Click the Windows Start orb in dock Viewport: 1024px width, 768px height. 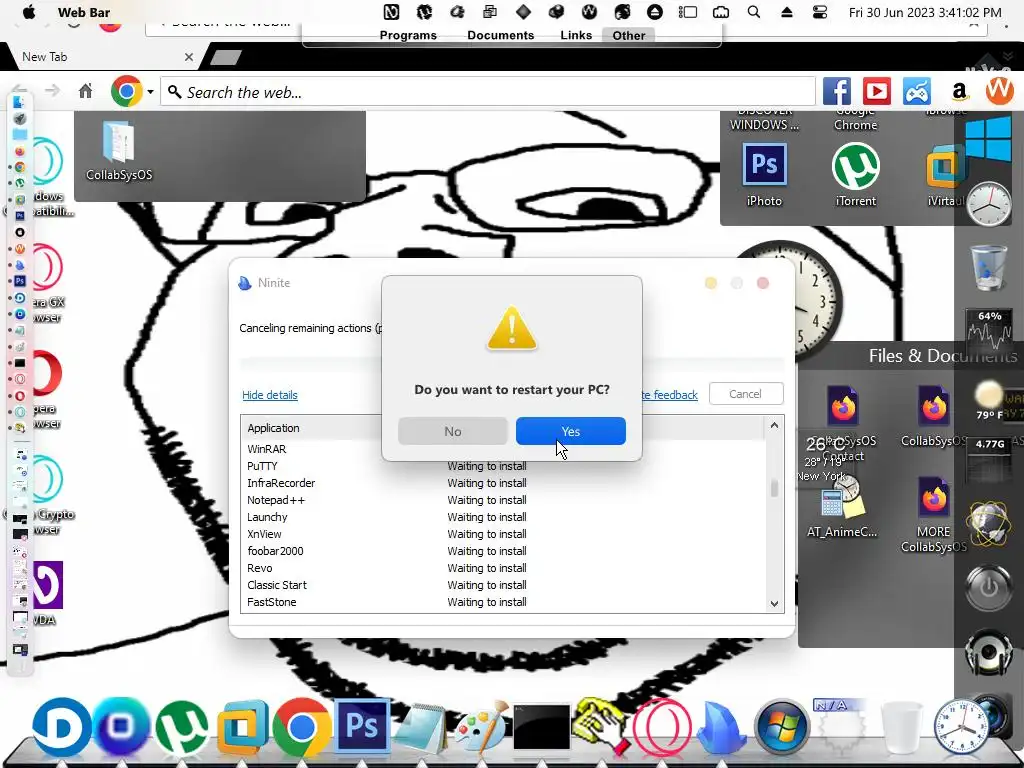tap(781, 728)
